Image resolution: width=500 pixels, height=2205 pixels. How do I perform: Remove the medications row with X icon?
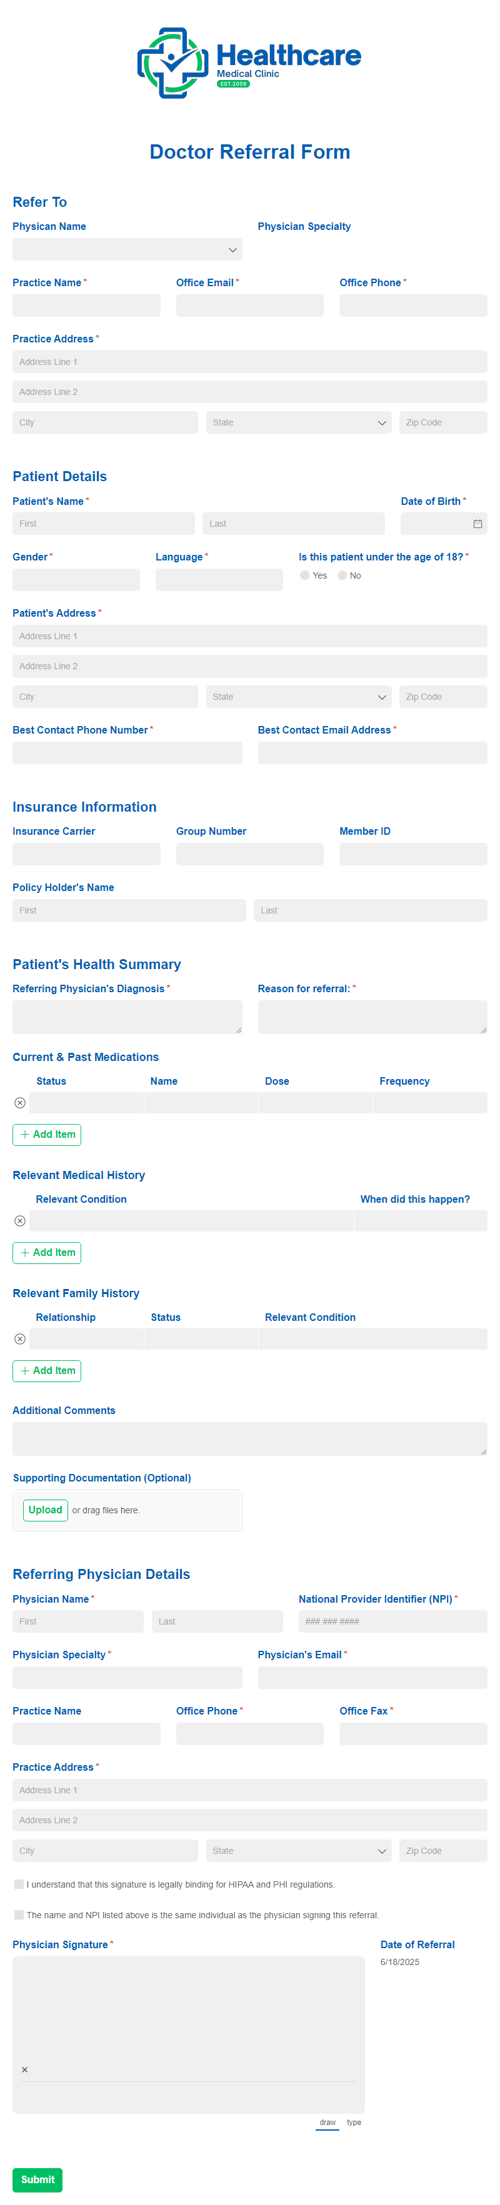pos(20,1102)
